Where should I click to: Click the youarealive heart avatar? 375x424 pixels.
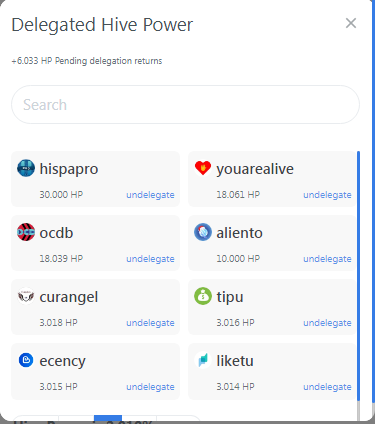pos(203,168)
